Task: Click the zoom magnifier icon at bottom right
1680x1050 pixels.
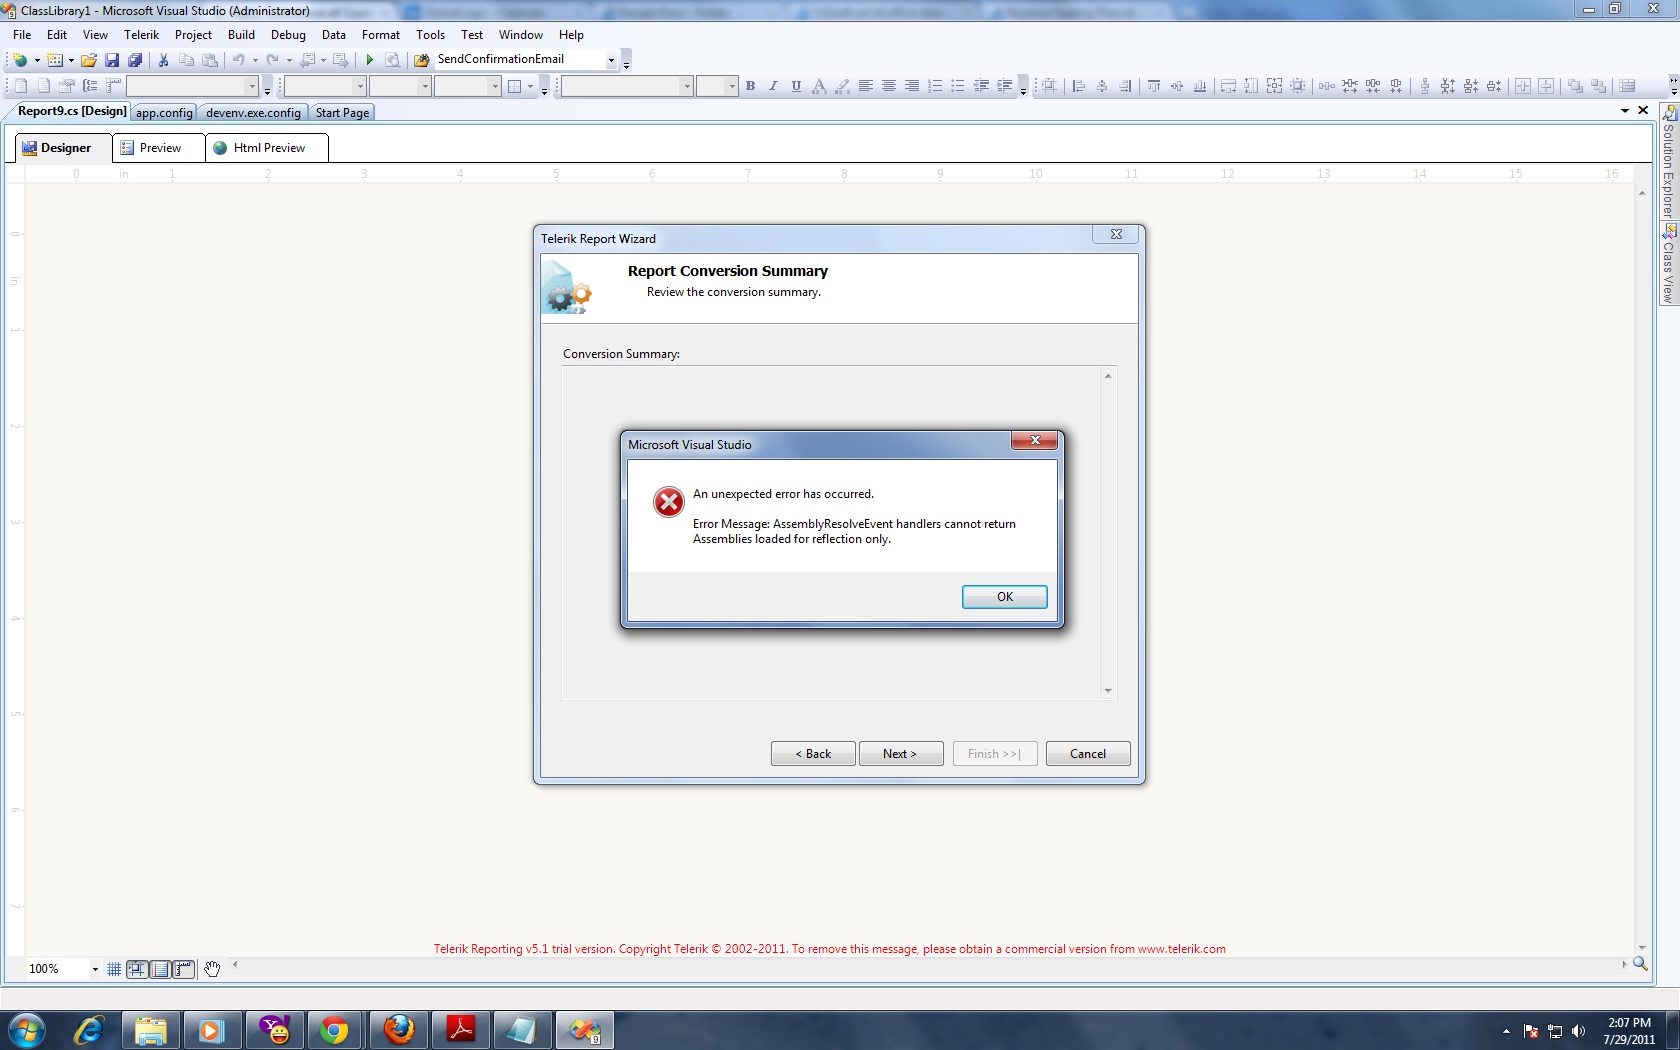Action: click(x=1640, y=964)
